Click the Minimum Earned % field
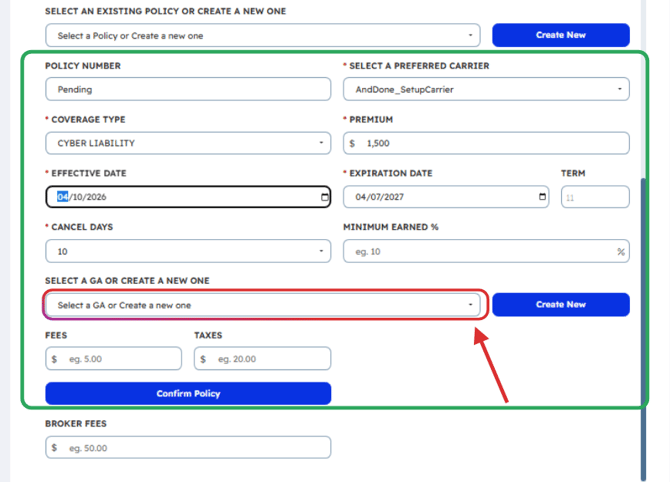Screen dimensions: 670x482 tap(480, 251)
